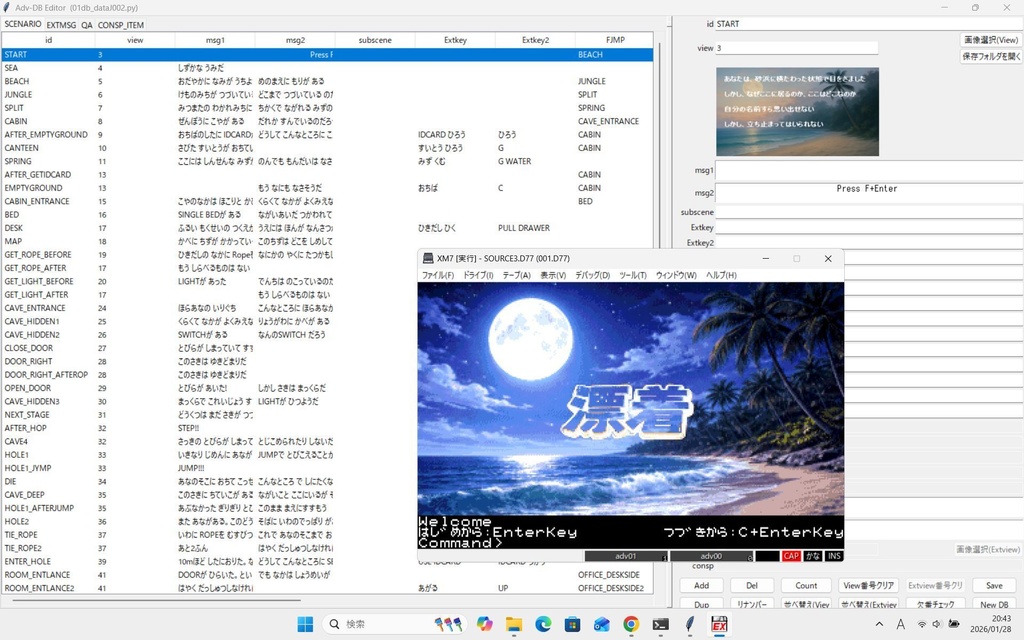Click the 画像選択(View) button
The height and width of the screenshot is (640, 1024).
(990, 40)
